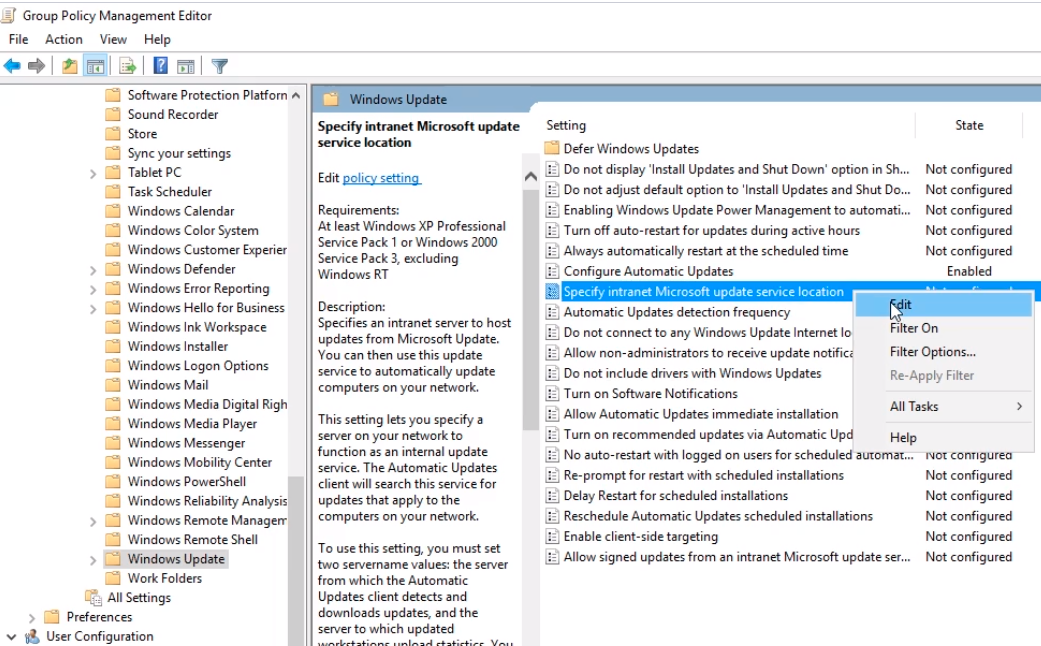Click the folder icon beside Preferences
The width and height of the screenshot is (1041, 646).
(x=52, y=617)
